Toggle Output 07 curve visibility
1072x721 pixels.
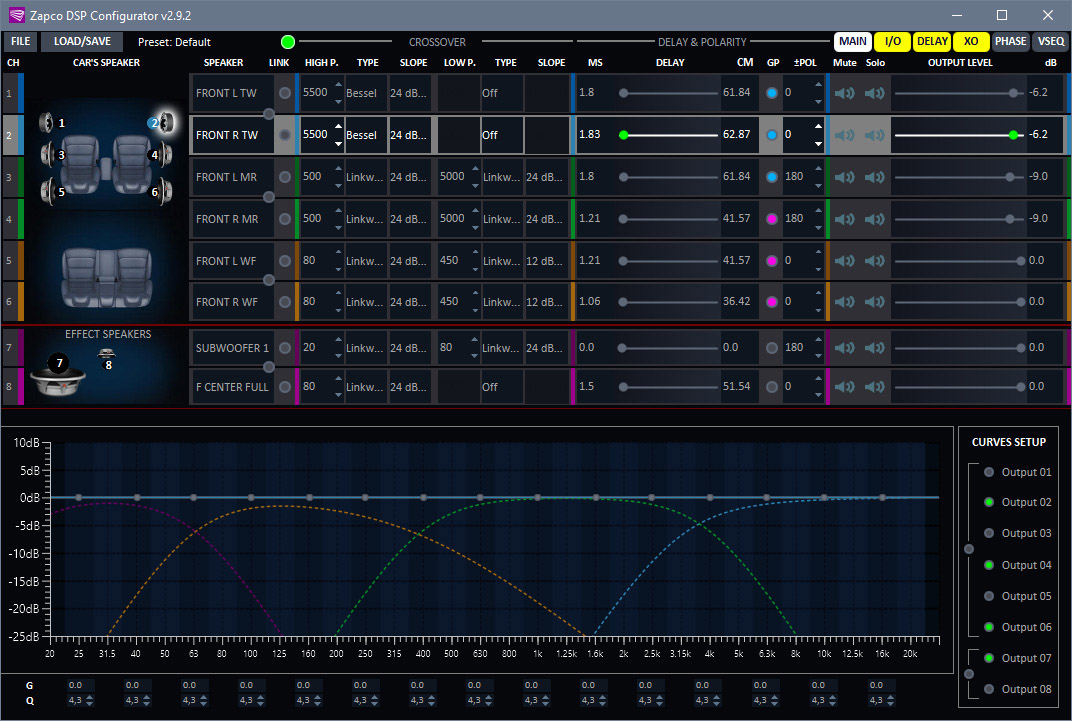[989, 658]
